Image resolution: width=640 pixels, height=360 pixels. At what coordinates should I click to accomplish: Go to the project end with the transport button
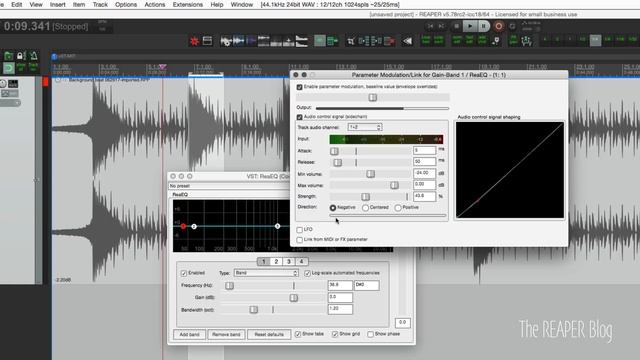coord(442,26)
